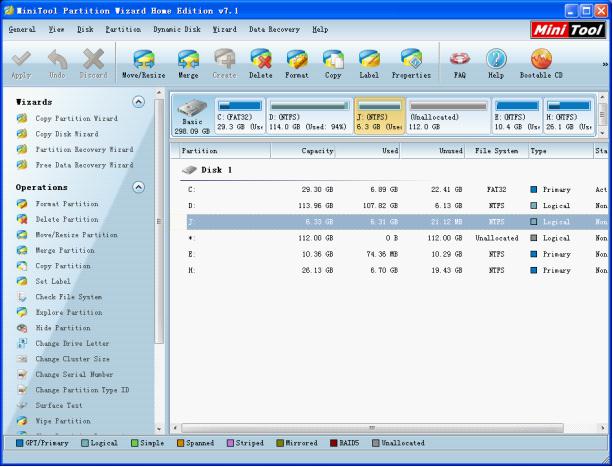
Task: Select the H: (NTFS) block in disk map
Action: click(x=569, y=116)
